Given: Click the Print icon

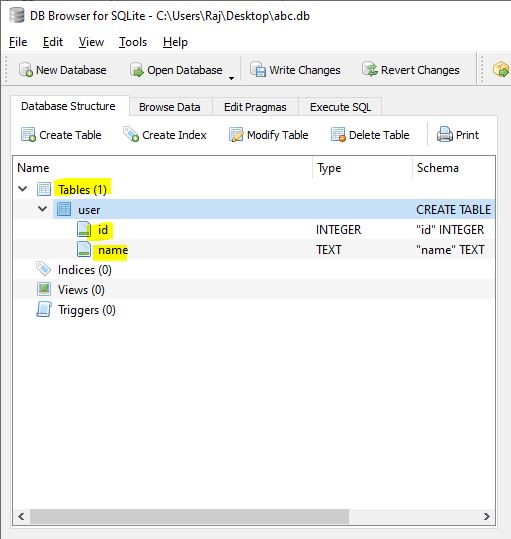Looking at the screenshot, I should 445,134.
